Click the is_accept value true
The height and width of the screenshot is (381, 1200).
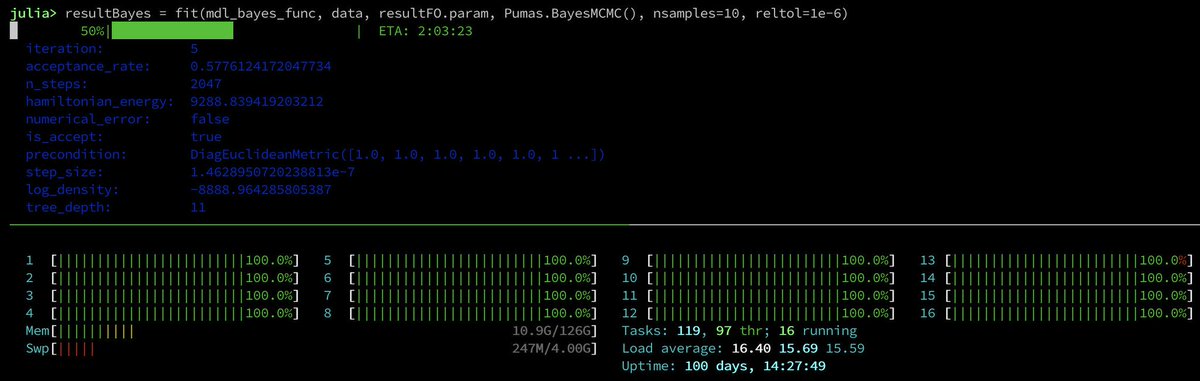[x=206, y=137]
